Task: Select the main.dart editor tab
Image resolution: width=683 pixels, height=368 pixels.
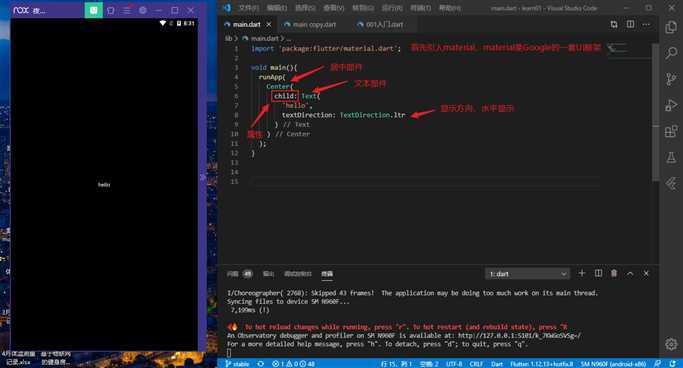Action: 246,24
